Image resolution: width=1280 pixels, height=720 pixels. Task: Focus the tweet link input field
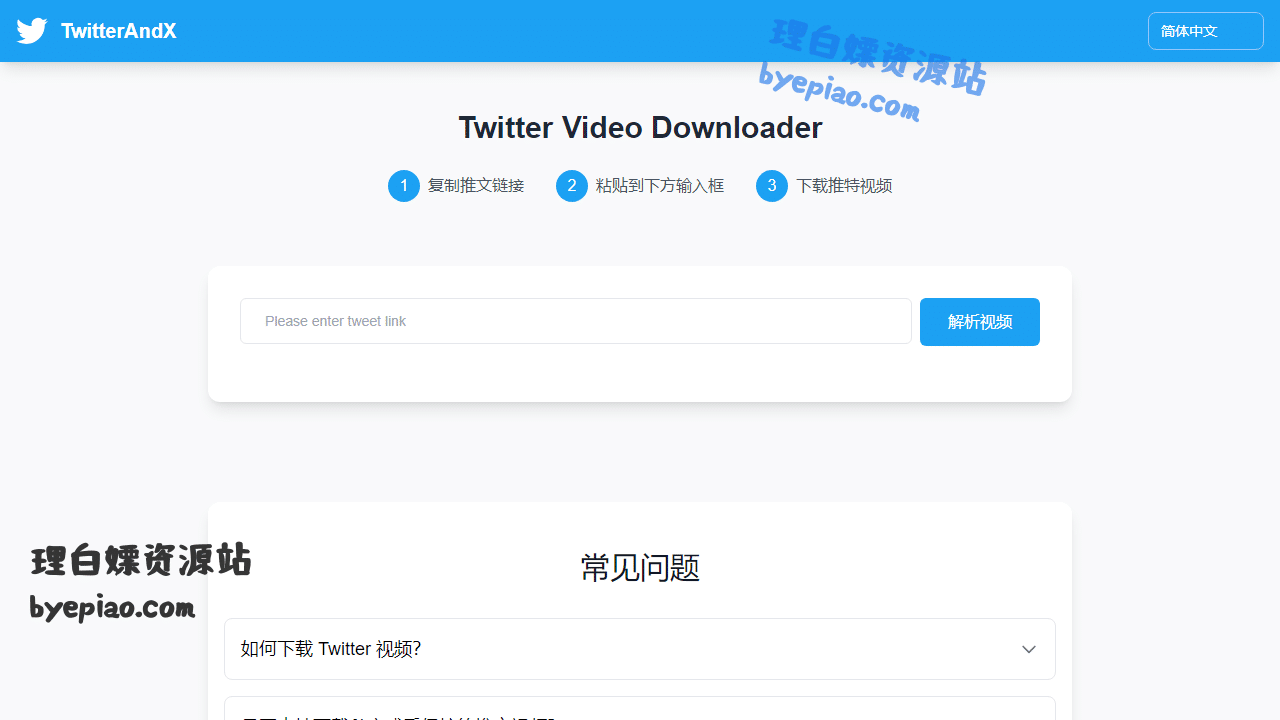575,321
